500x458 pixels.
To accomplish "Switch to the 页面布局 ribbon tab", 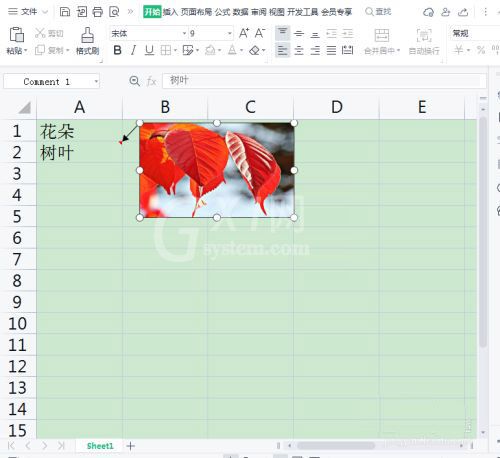I will (196, 12).
